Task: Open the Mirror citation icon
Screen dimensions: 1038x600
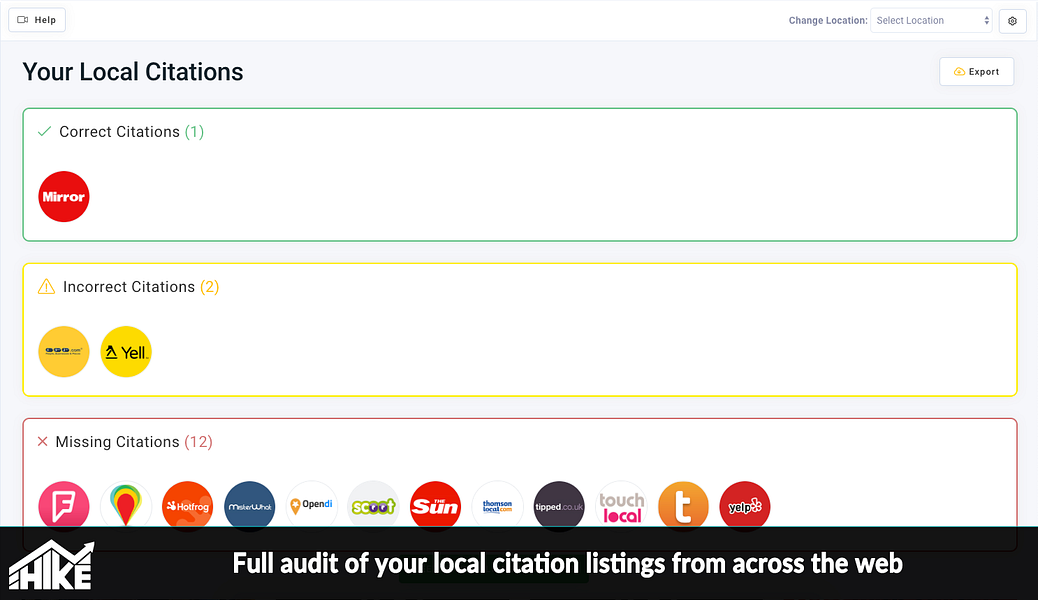Action: [x=64, y=197]
